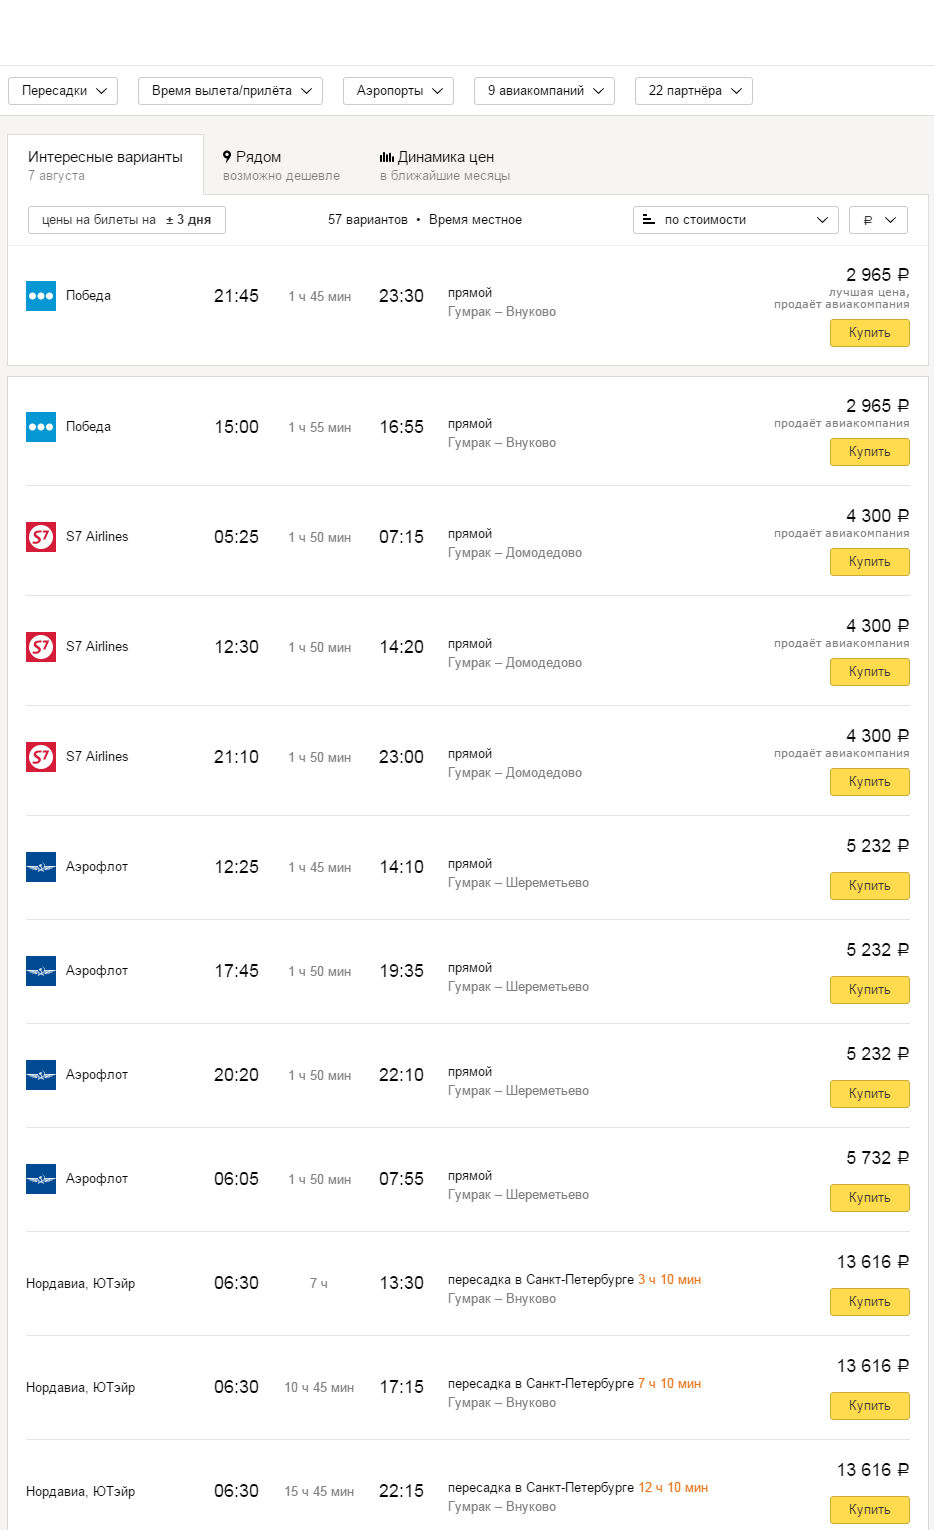
Task: Click the map pin icon next to Рядом
Action: click(227, 157)
